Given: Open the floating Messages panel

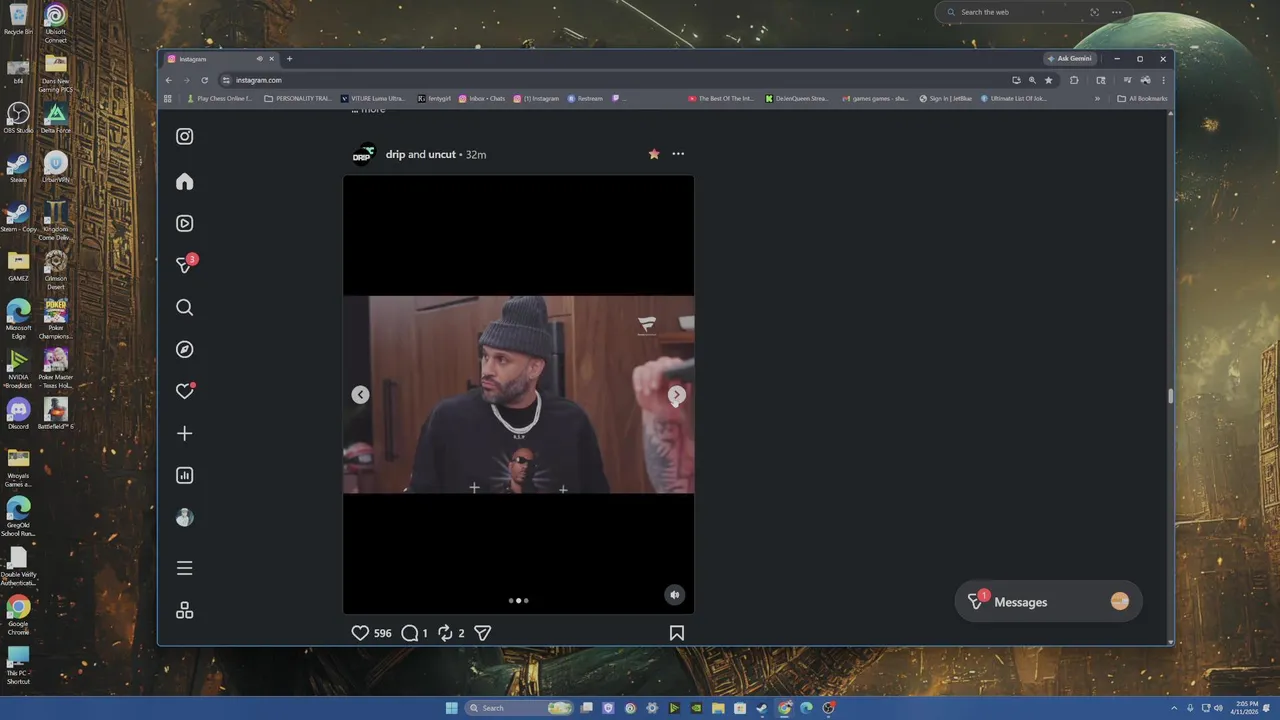Looking at the screenshot, I should coord(1048,602).
